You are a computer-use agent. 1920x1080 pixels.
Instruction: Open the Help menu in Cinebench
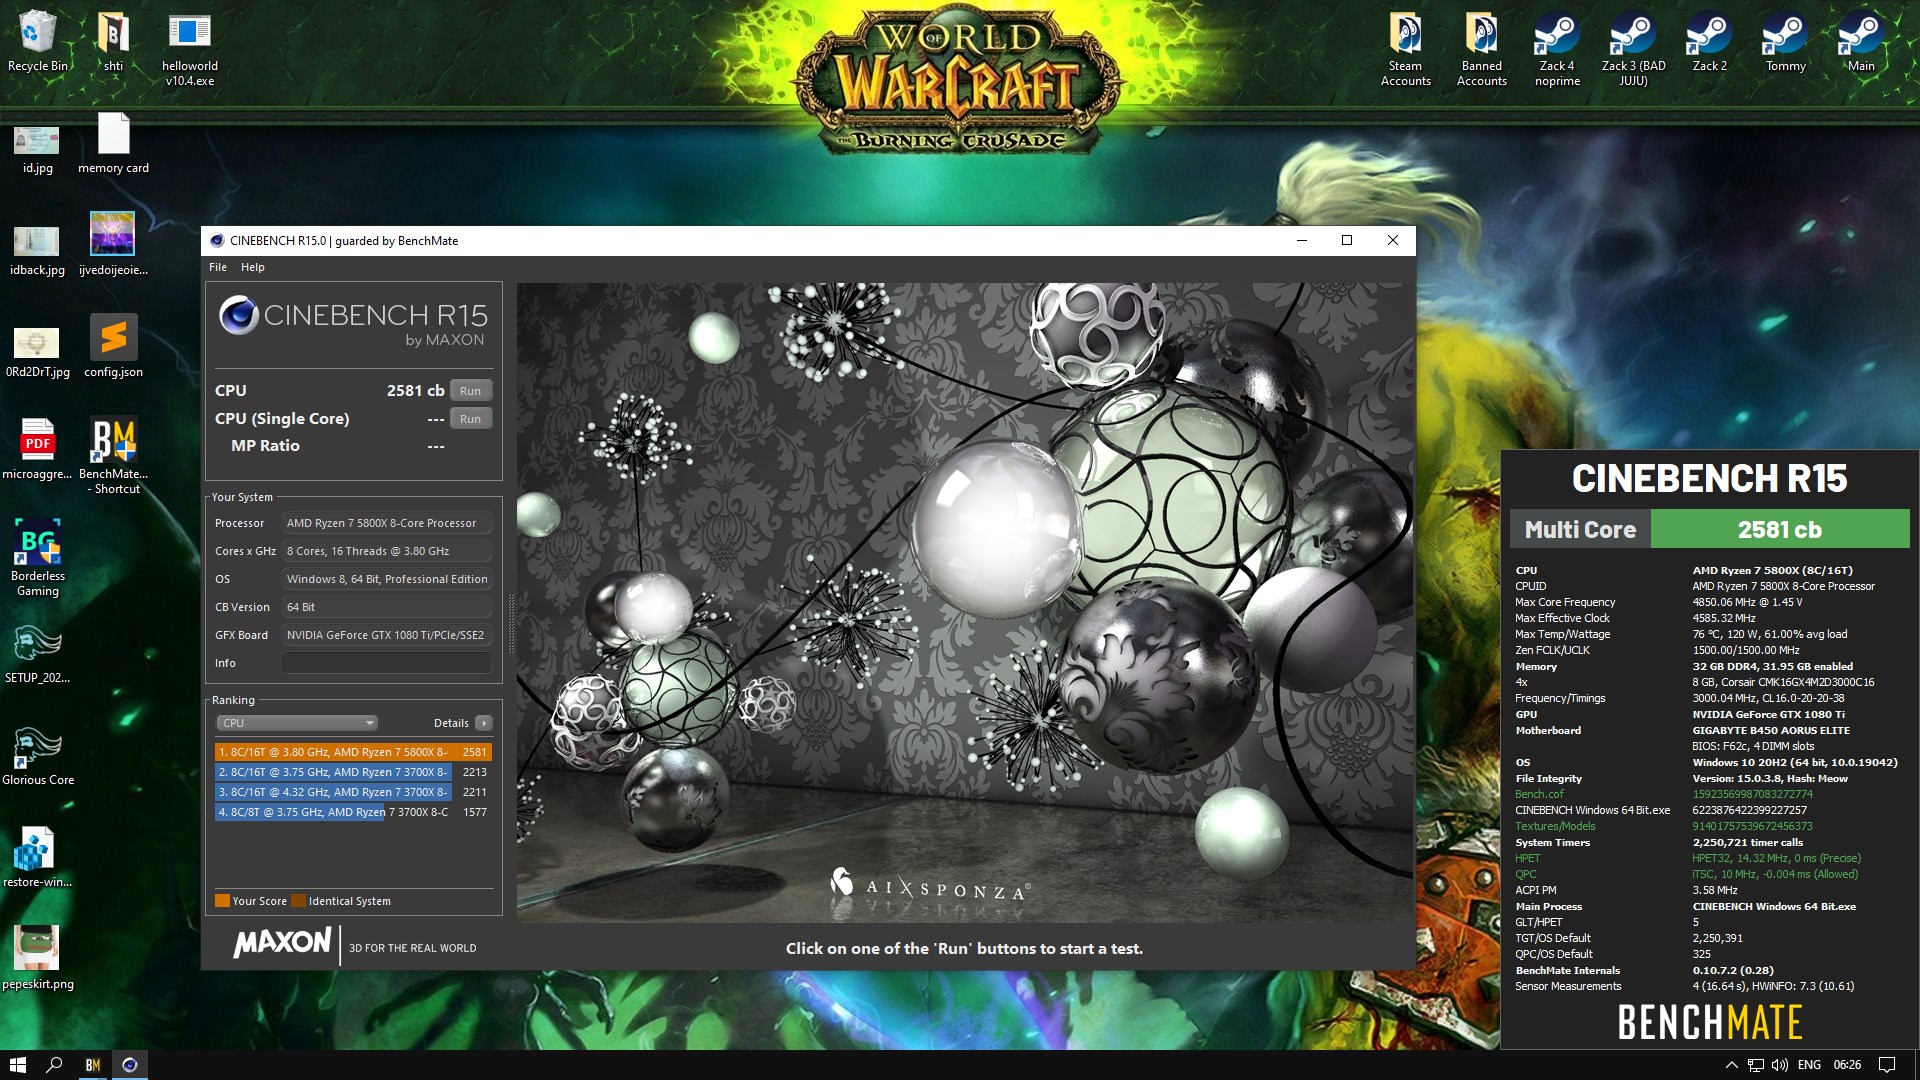click(253, 267)
